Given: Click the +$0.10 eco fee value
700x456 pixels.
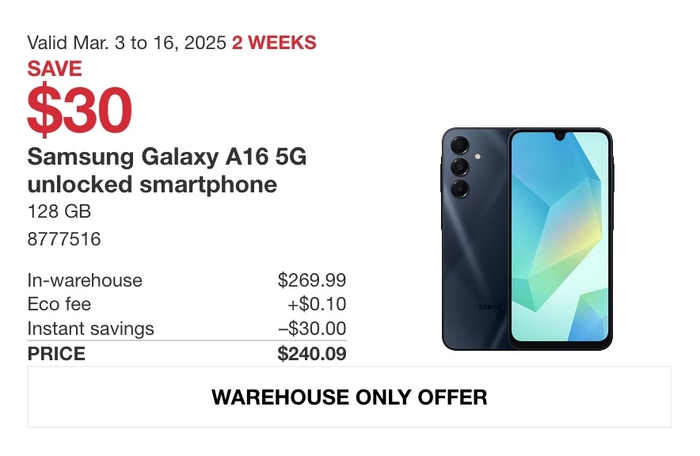Looking at the screenshot, I should point(317,304).
